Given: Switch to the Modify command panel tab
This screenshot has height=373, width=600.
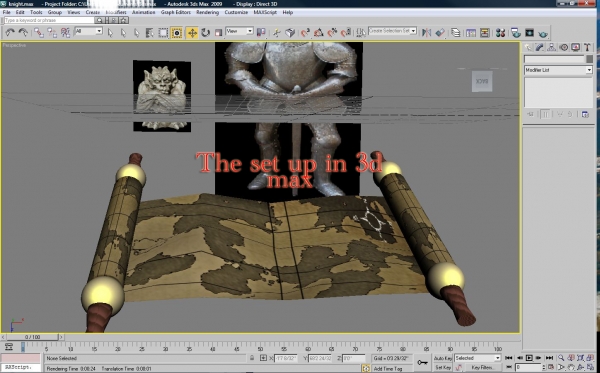Looking at the screenshot, I should click(540, 47).
